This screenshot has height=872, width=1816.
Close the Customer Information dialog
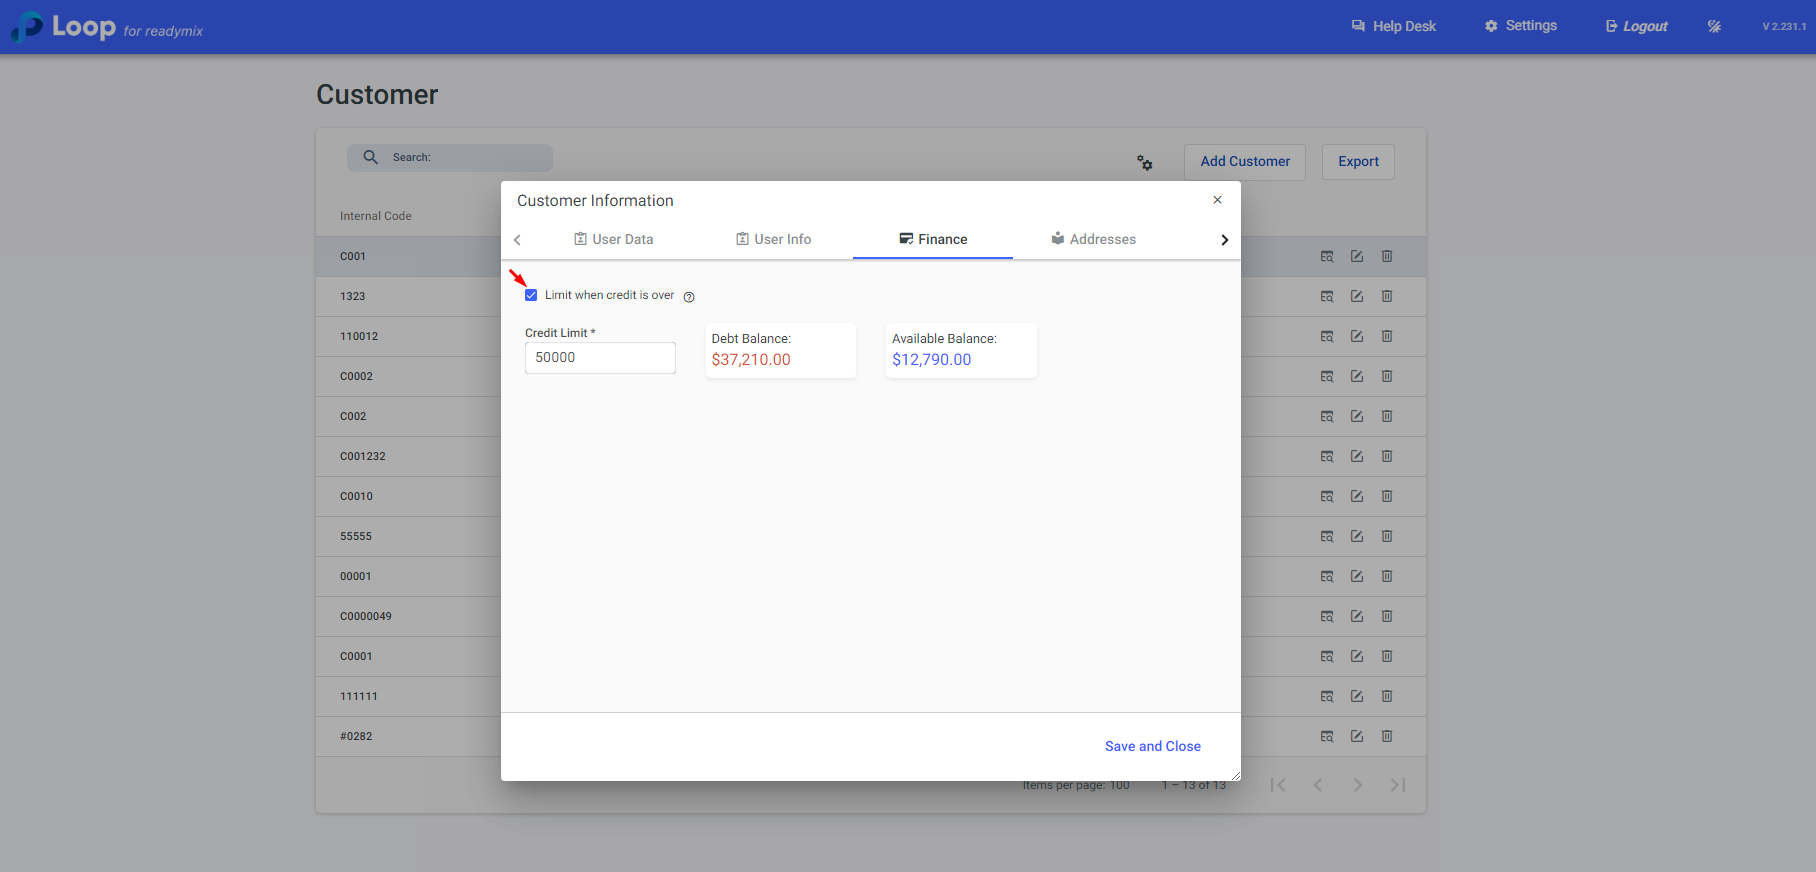pos(1217,200)
